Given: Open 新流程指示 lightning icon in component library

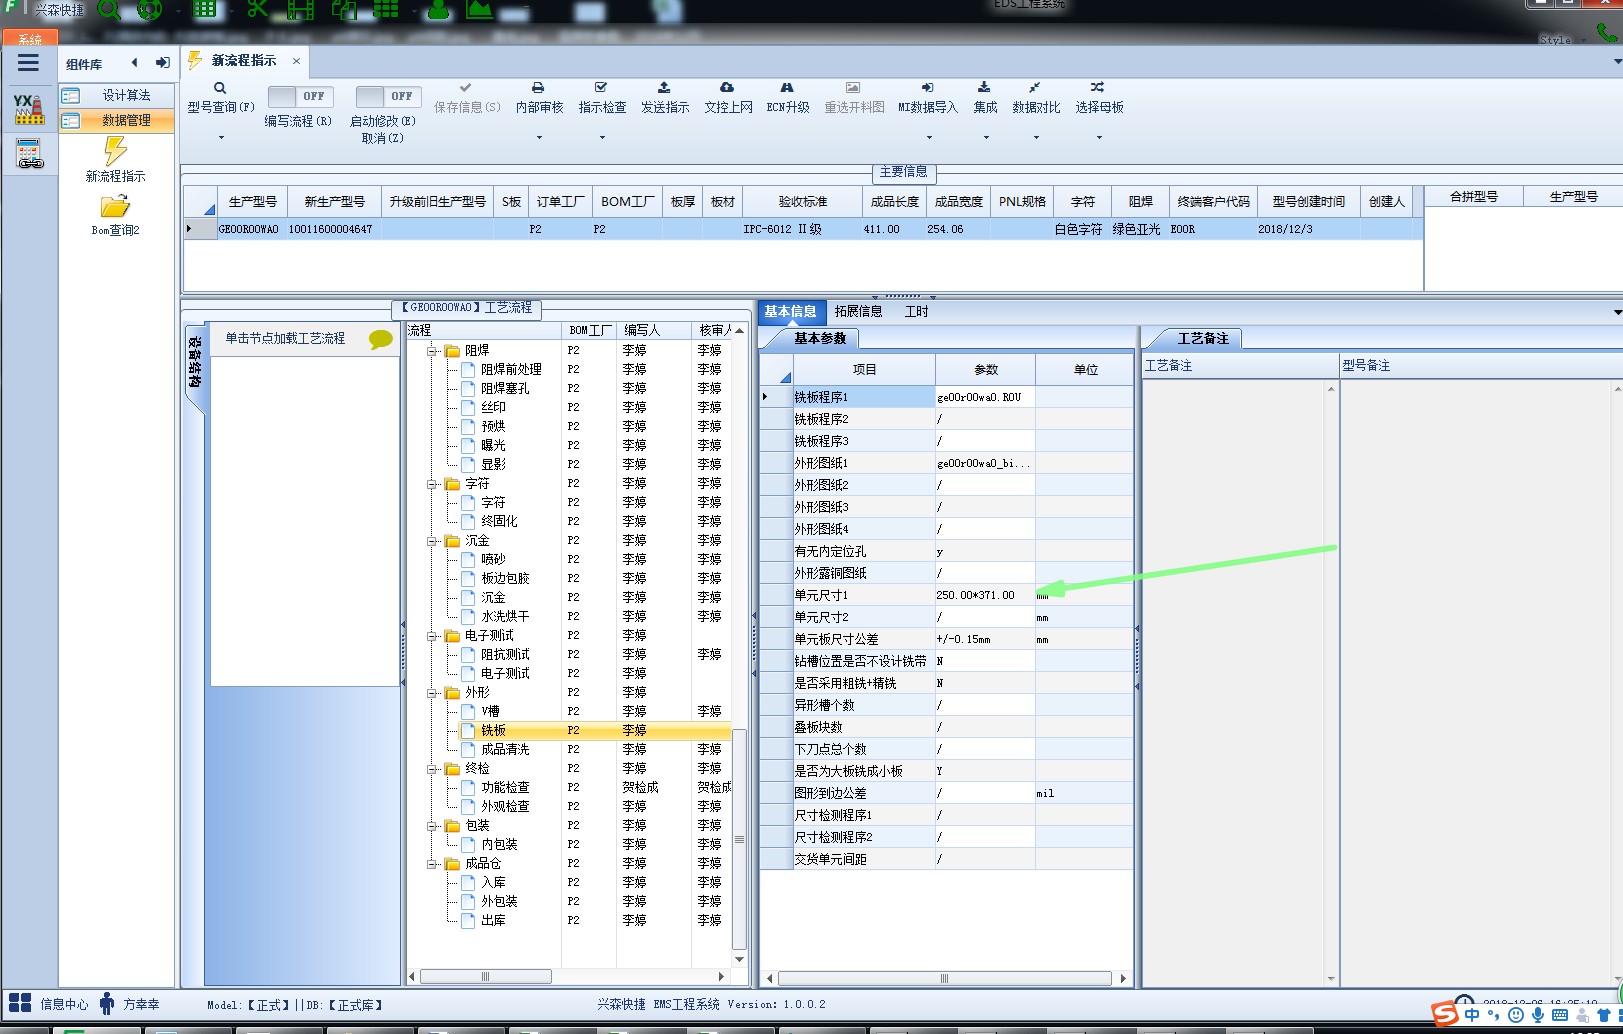Looking at the screenshot, I should click(x=115, y=150).
